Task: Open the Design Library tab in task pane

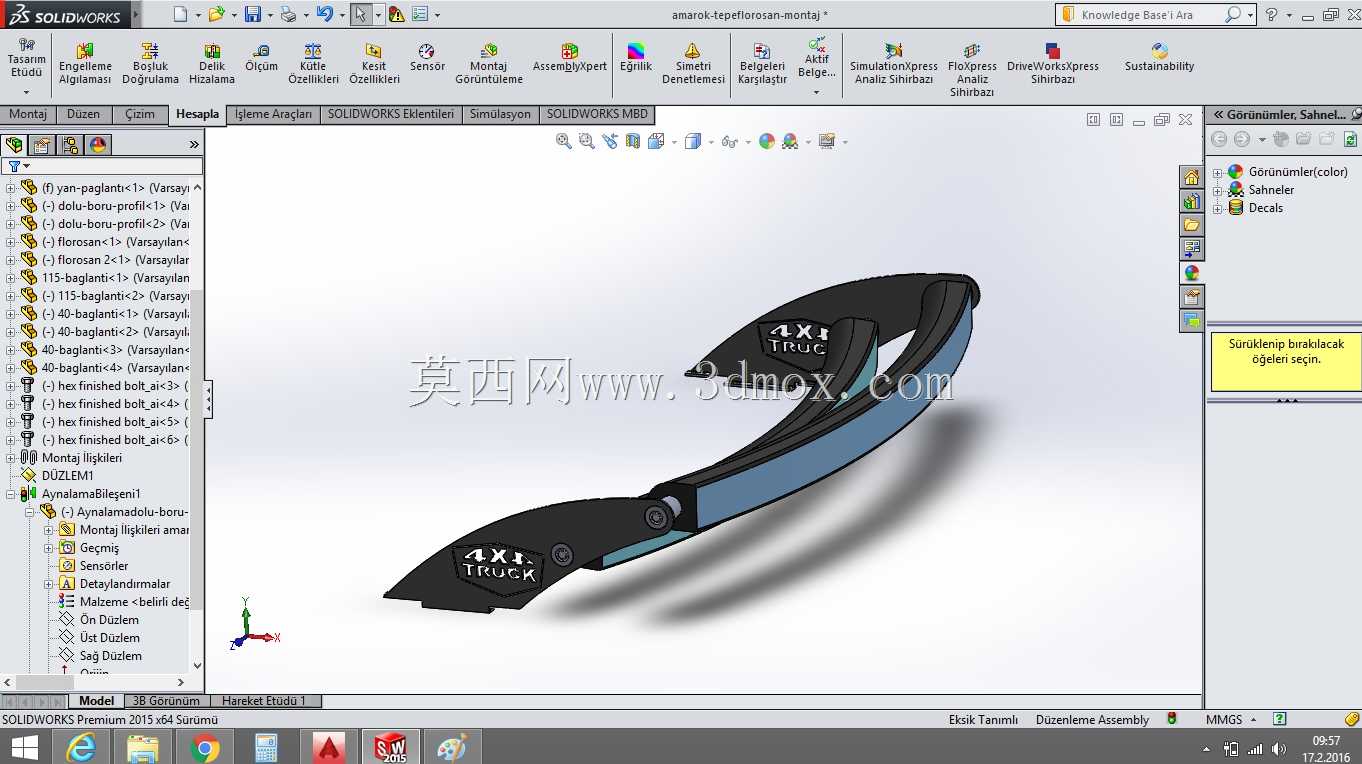Action: [1191, 201]
